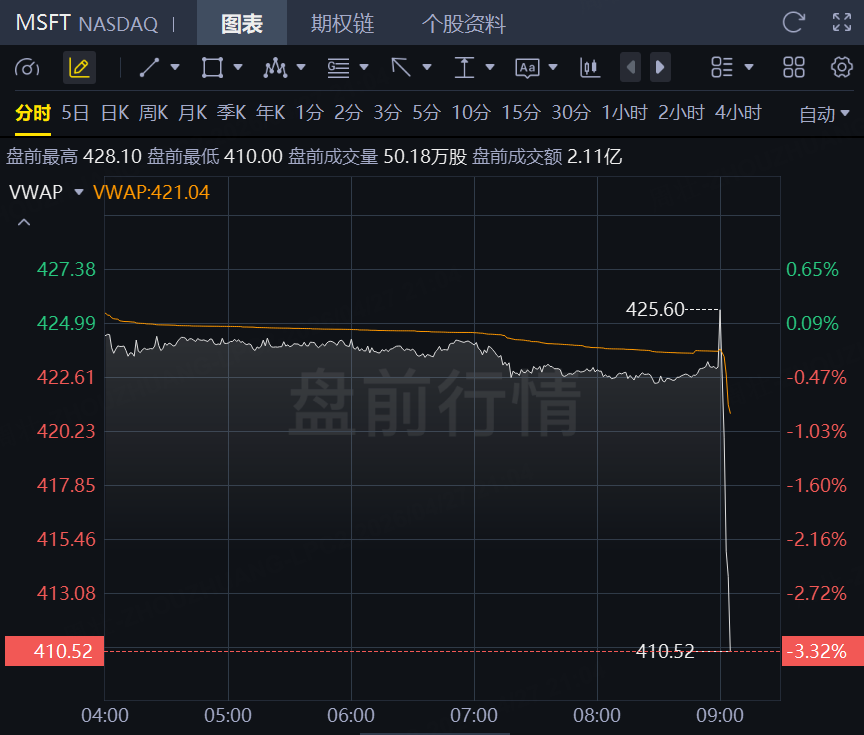Select the 15分 timeframe
Viewport: 864px width, 735px height.
(521, 113)
